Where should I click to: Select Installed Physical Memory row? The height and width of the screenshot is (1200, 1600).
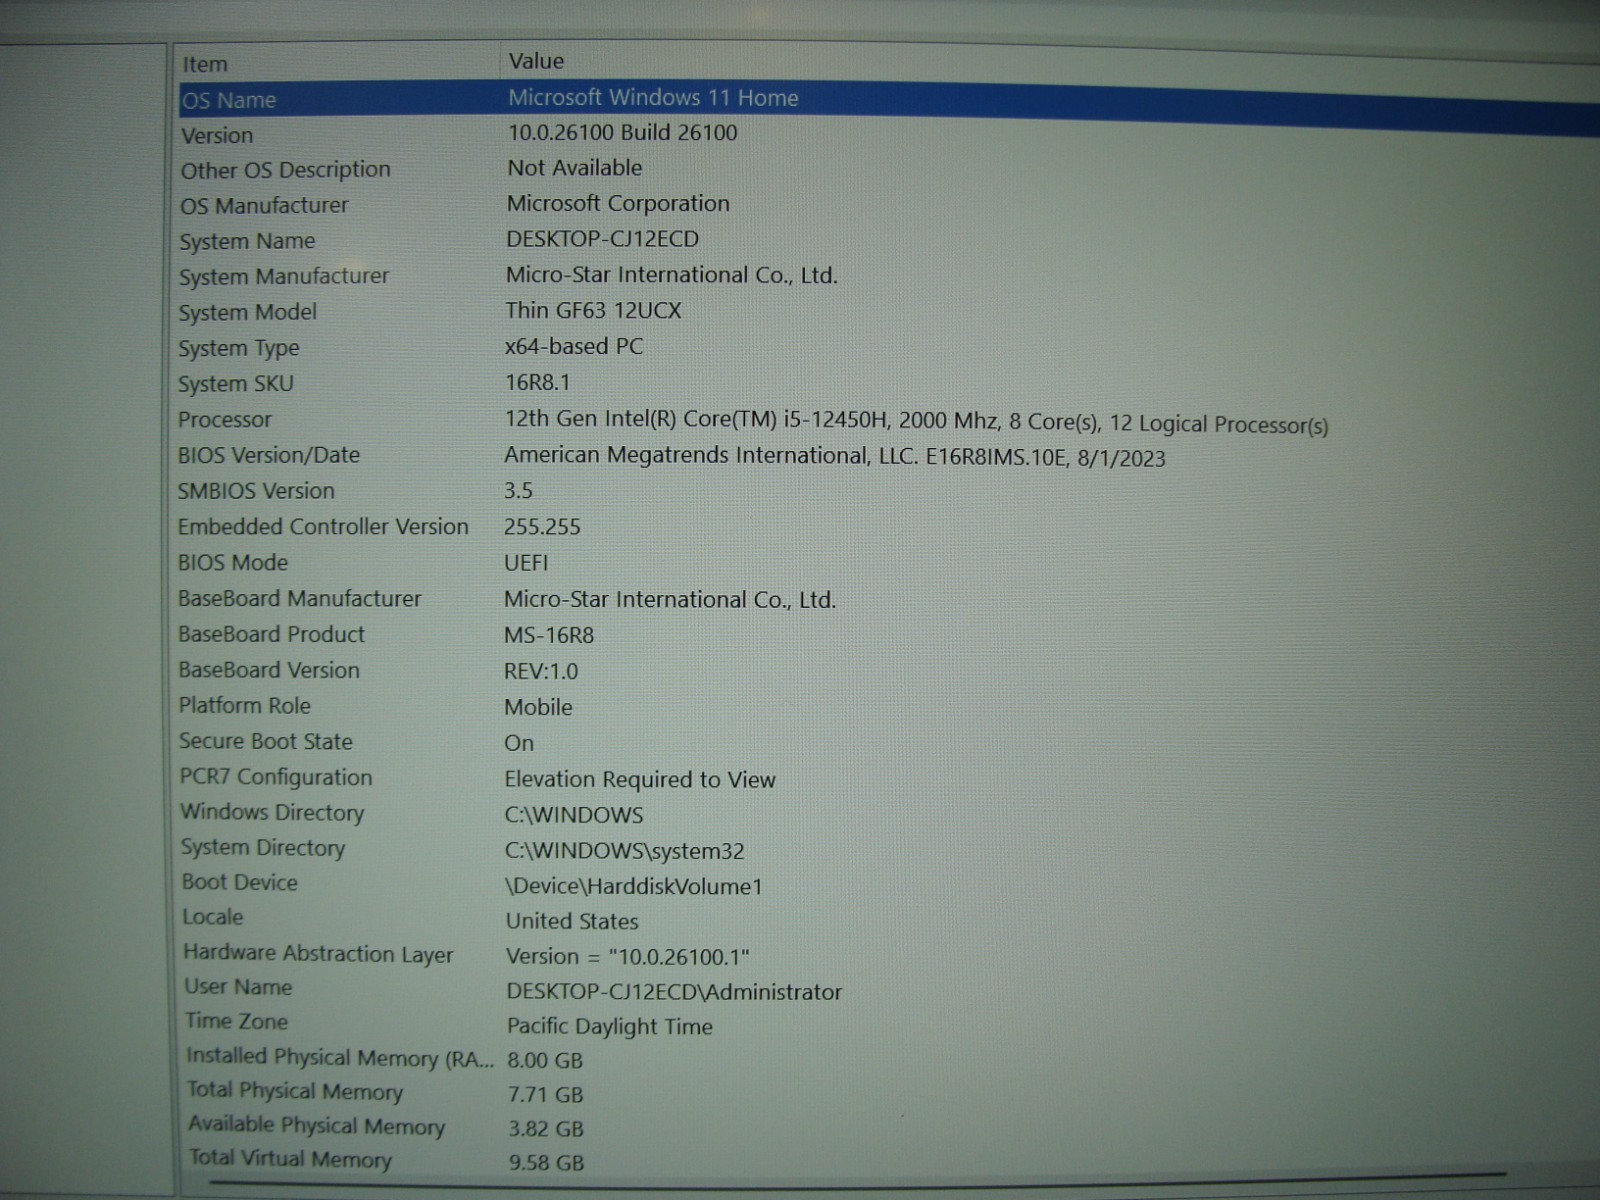tap(340, 1058)
